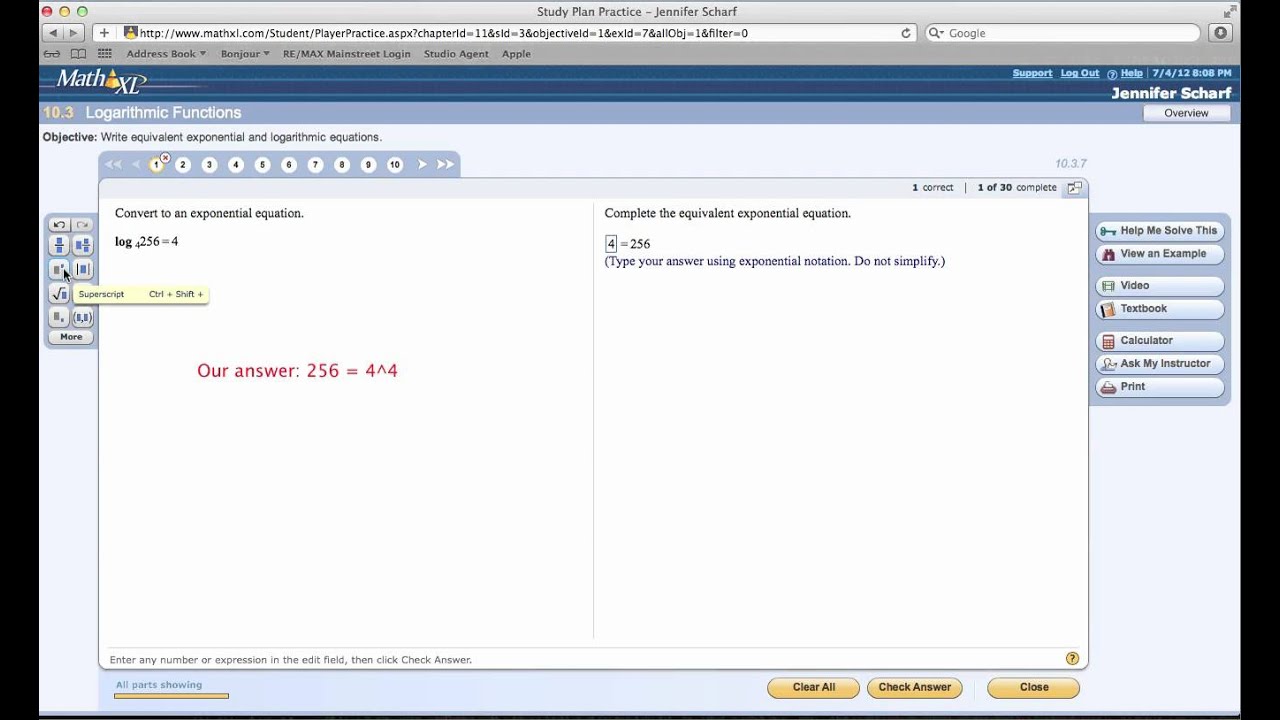The image size is (1280, 720).
Task: Open the Overview button
Action: [1186, 113]
